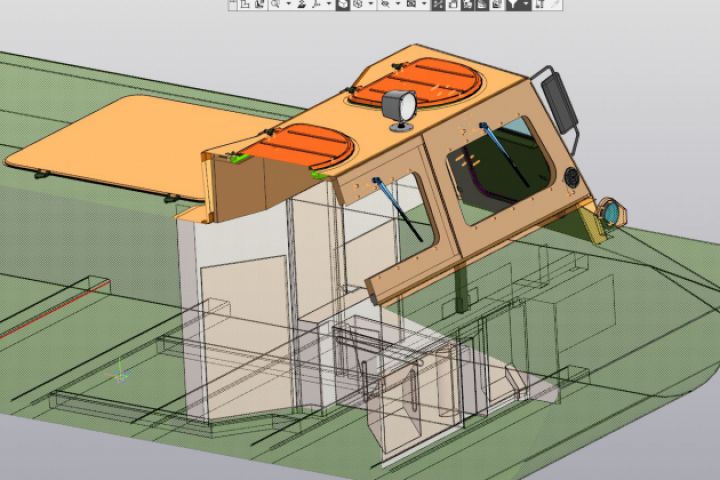Open the dropdown arrow next to the zoom magnifier
Viewport: 720px width, 480px height.
[x=289, y=4]
